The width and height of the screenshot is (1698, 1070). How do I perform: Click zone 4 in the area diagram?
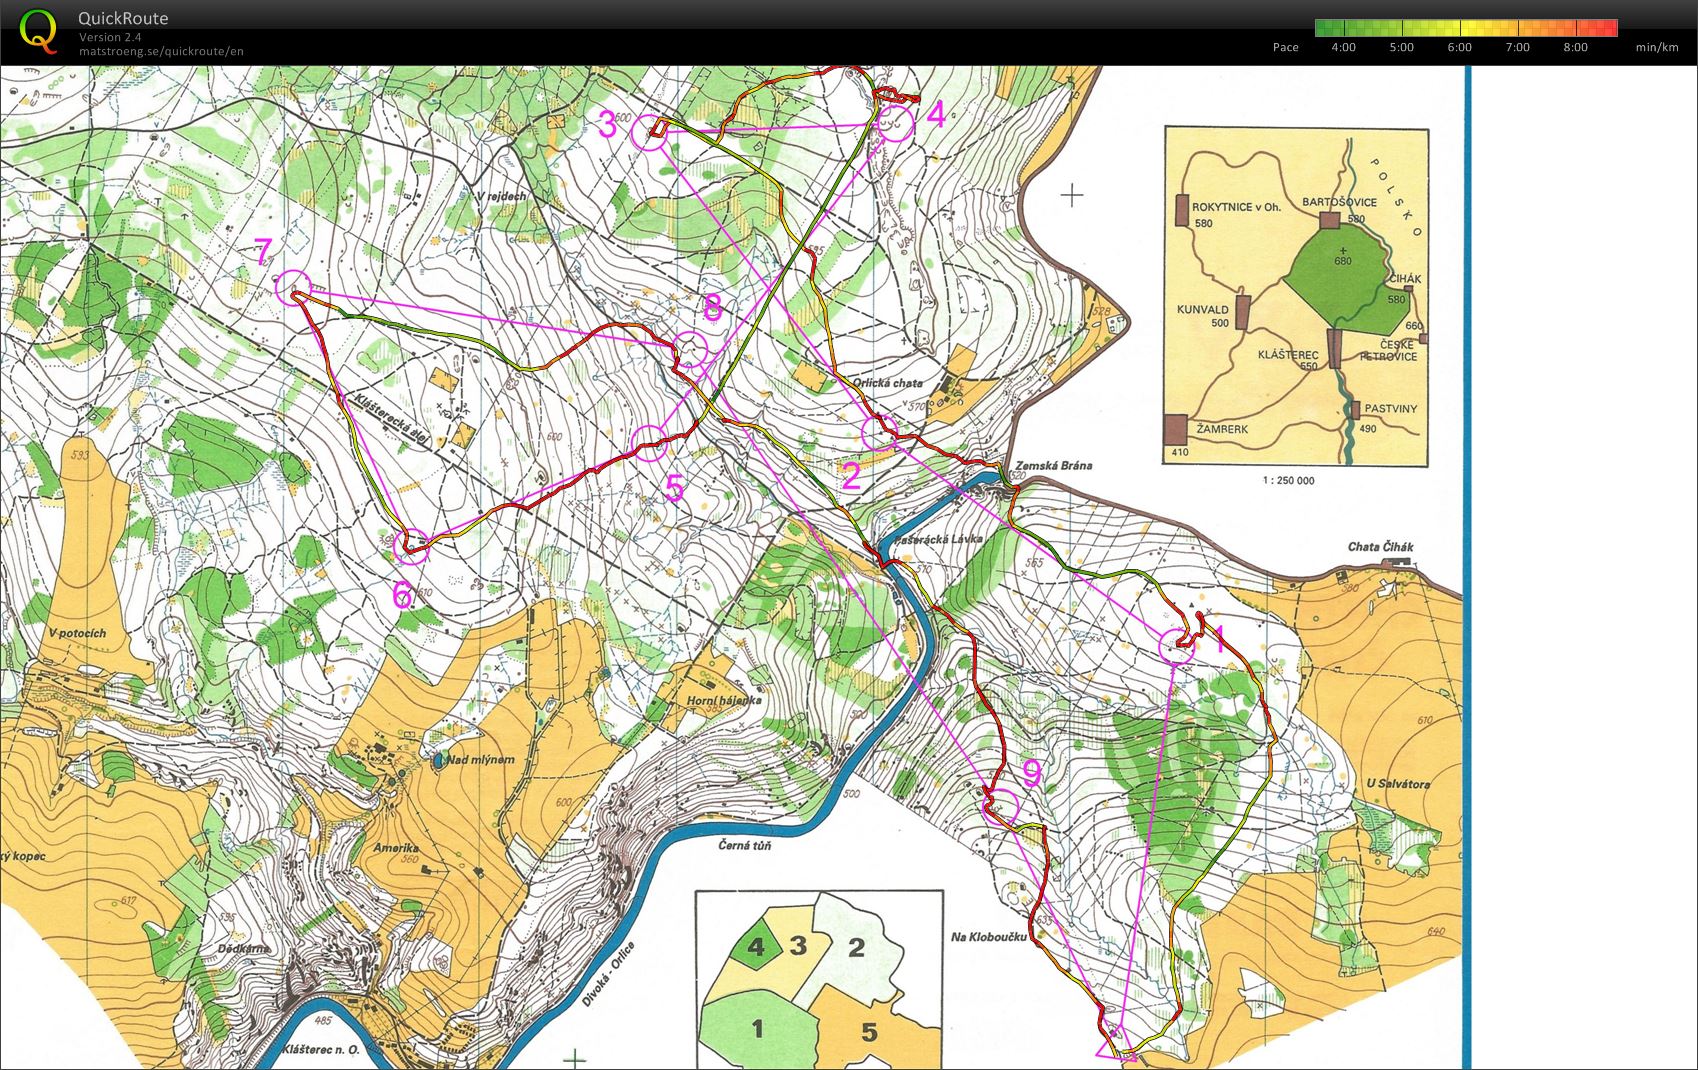click(x=757, y=945)
